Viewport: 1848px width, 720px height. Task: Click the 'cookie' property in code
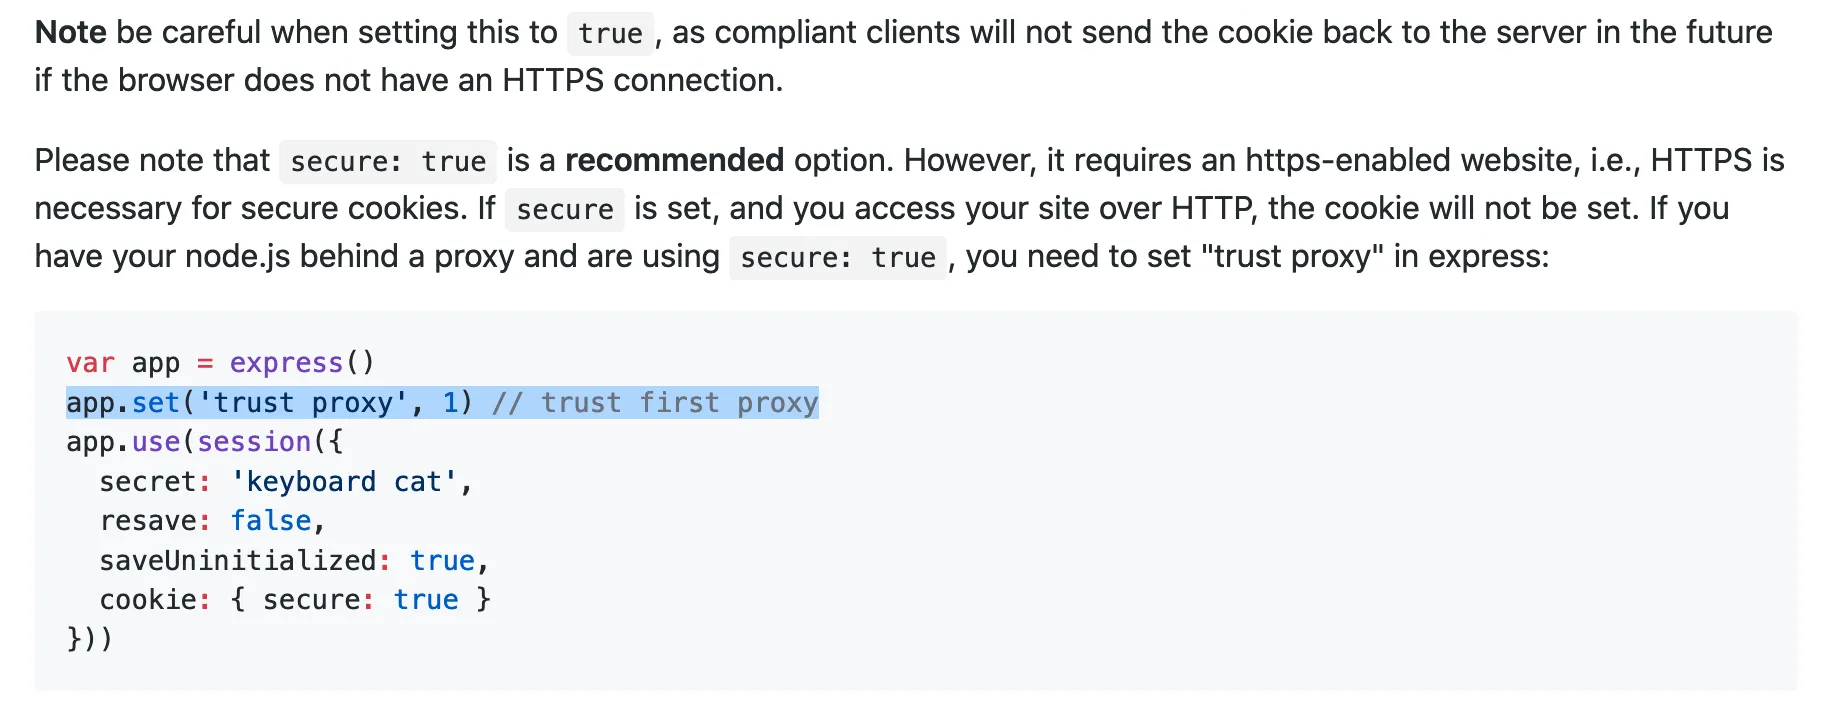pos(148,599)
